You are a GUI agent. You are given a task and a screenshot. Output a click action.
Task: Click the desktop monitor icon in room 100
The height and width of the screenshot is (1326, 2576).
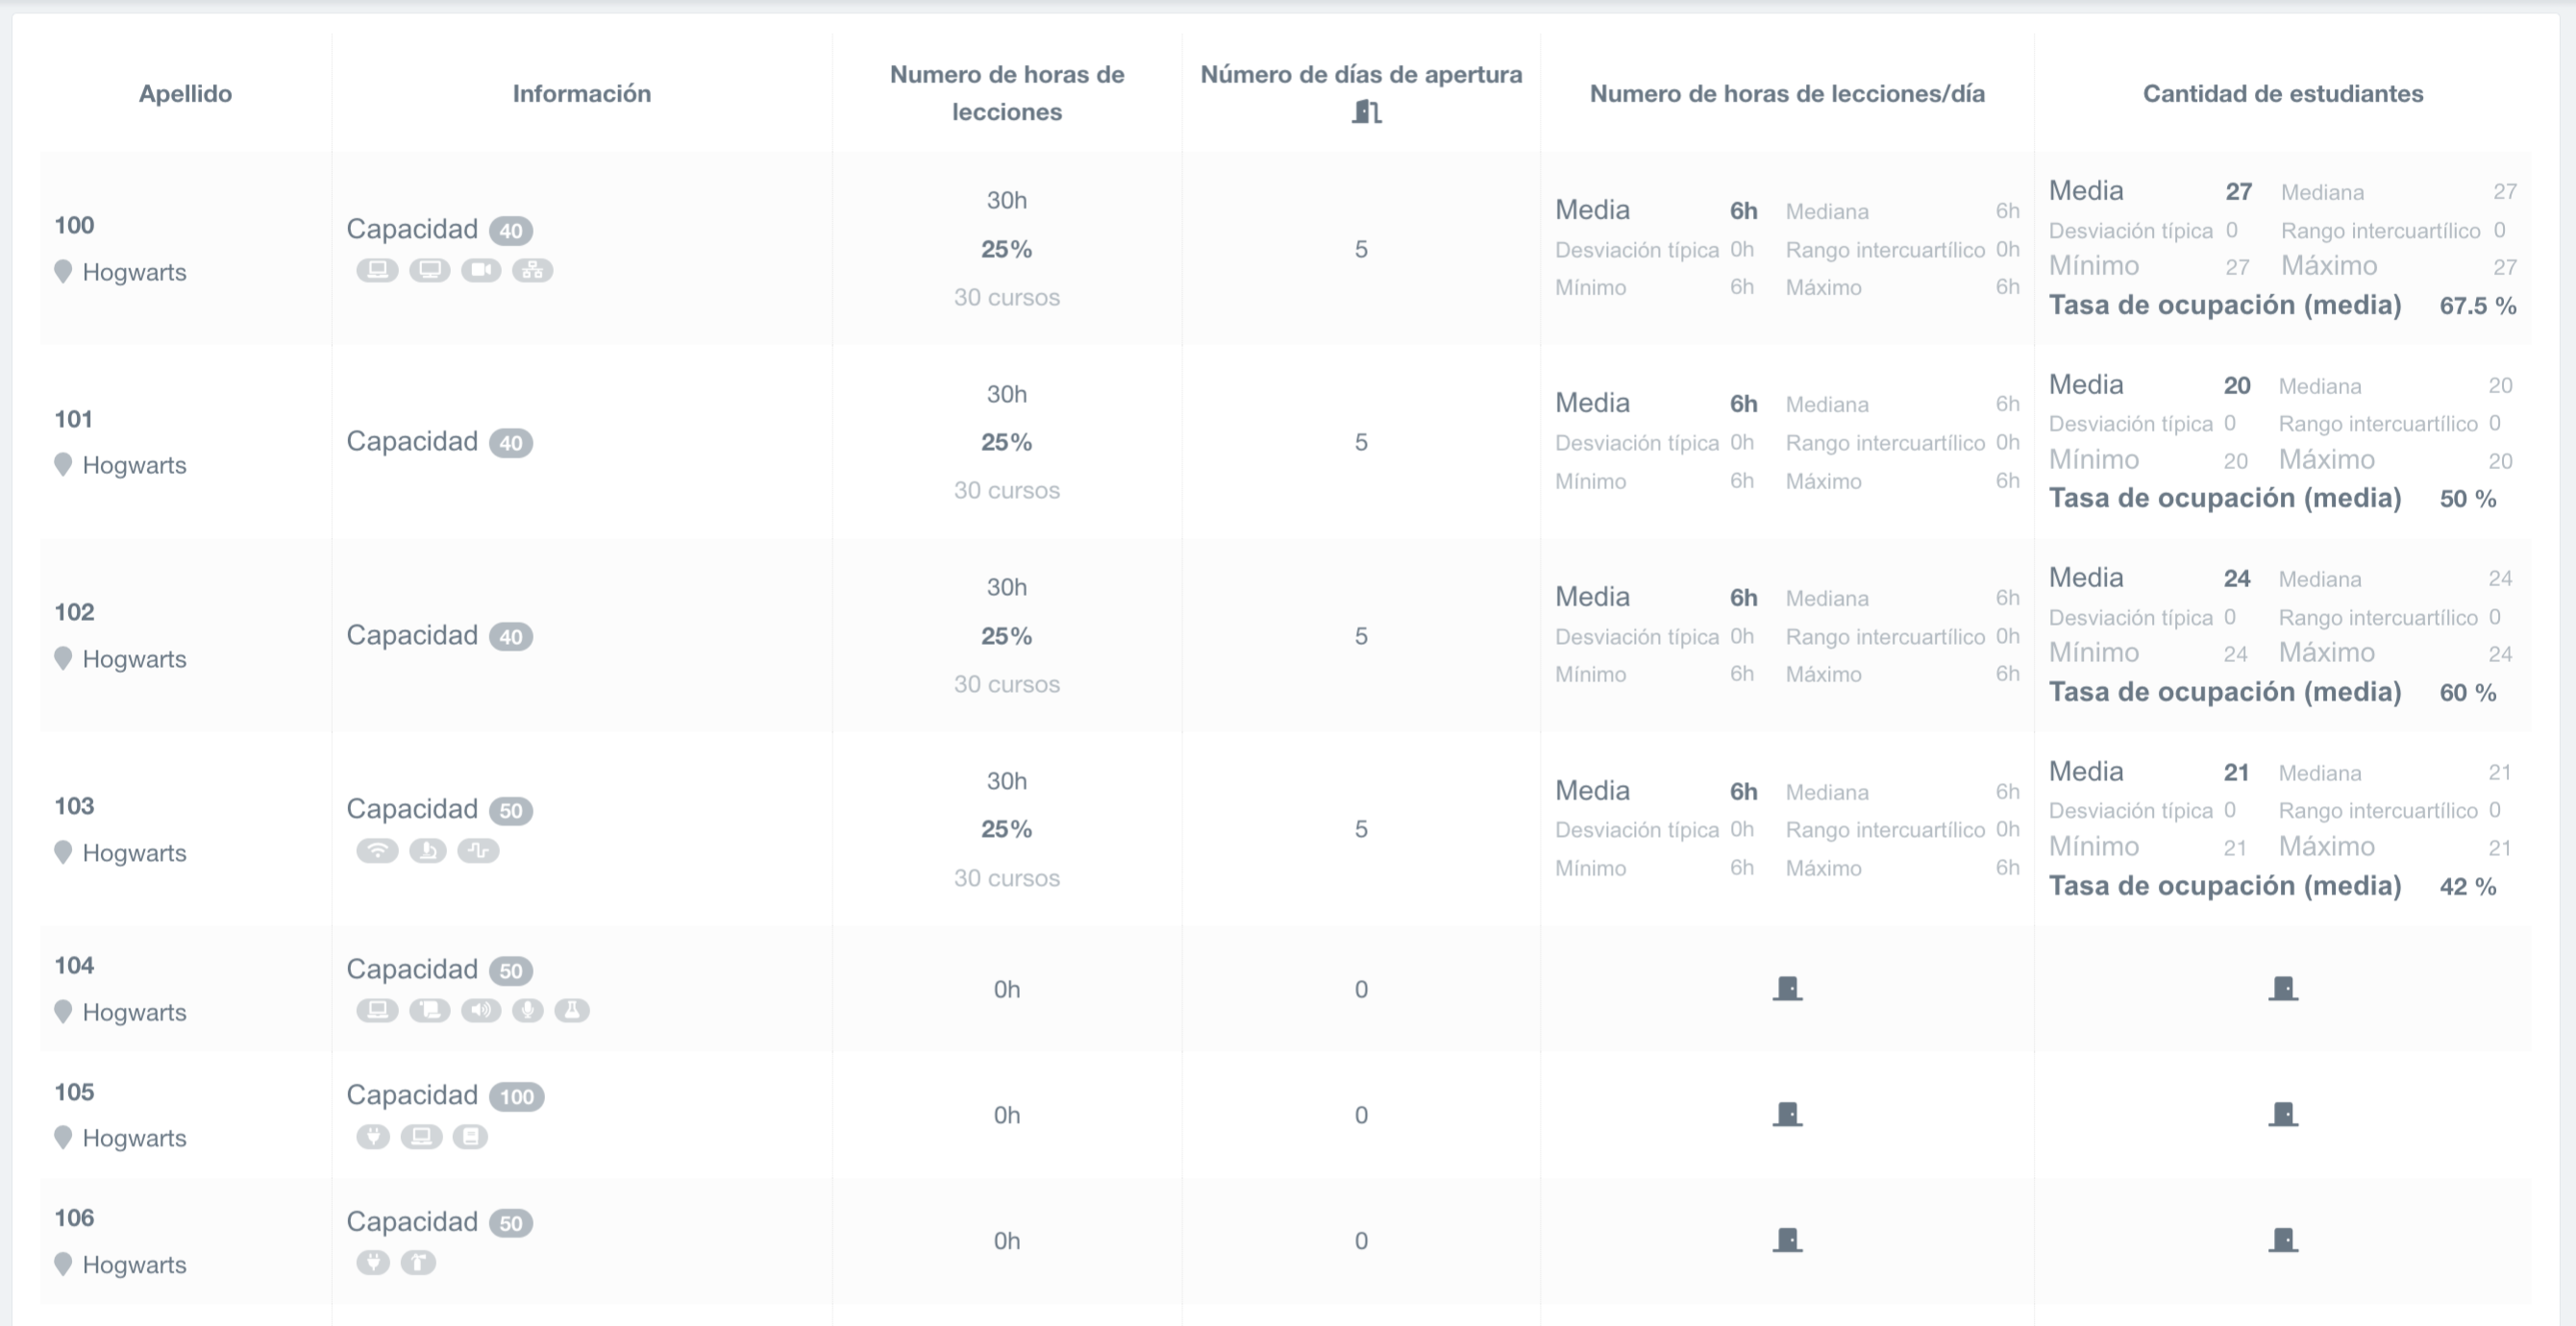click(429, 270)
